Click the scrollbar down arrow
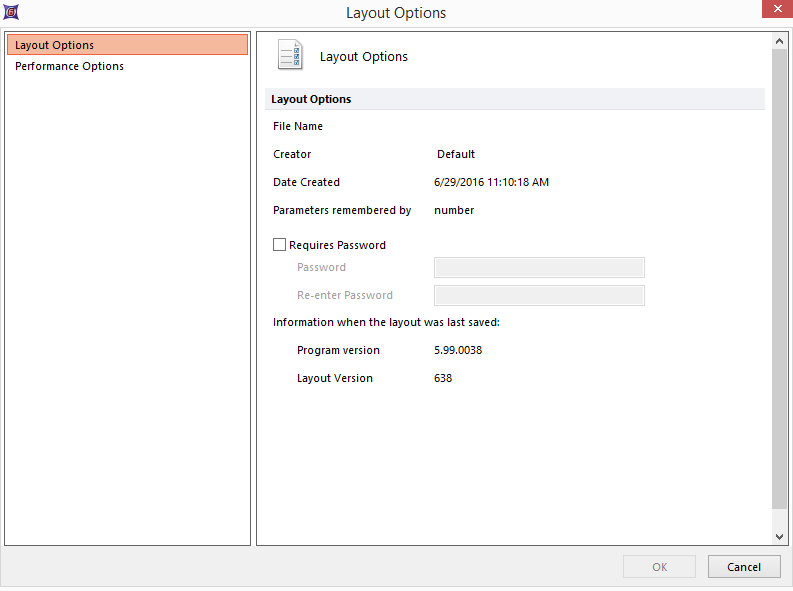Viewport: 793px width, 591px height. click(780, 537)
